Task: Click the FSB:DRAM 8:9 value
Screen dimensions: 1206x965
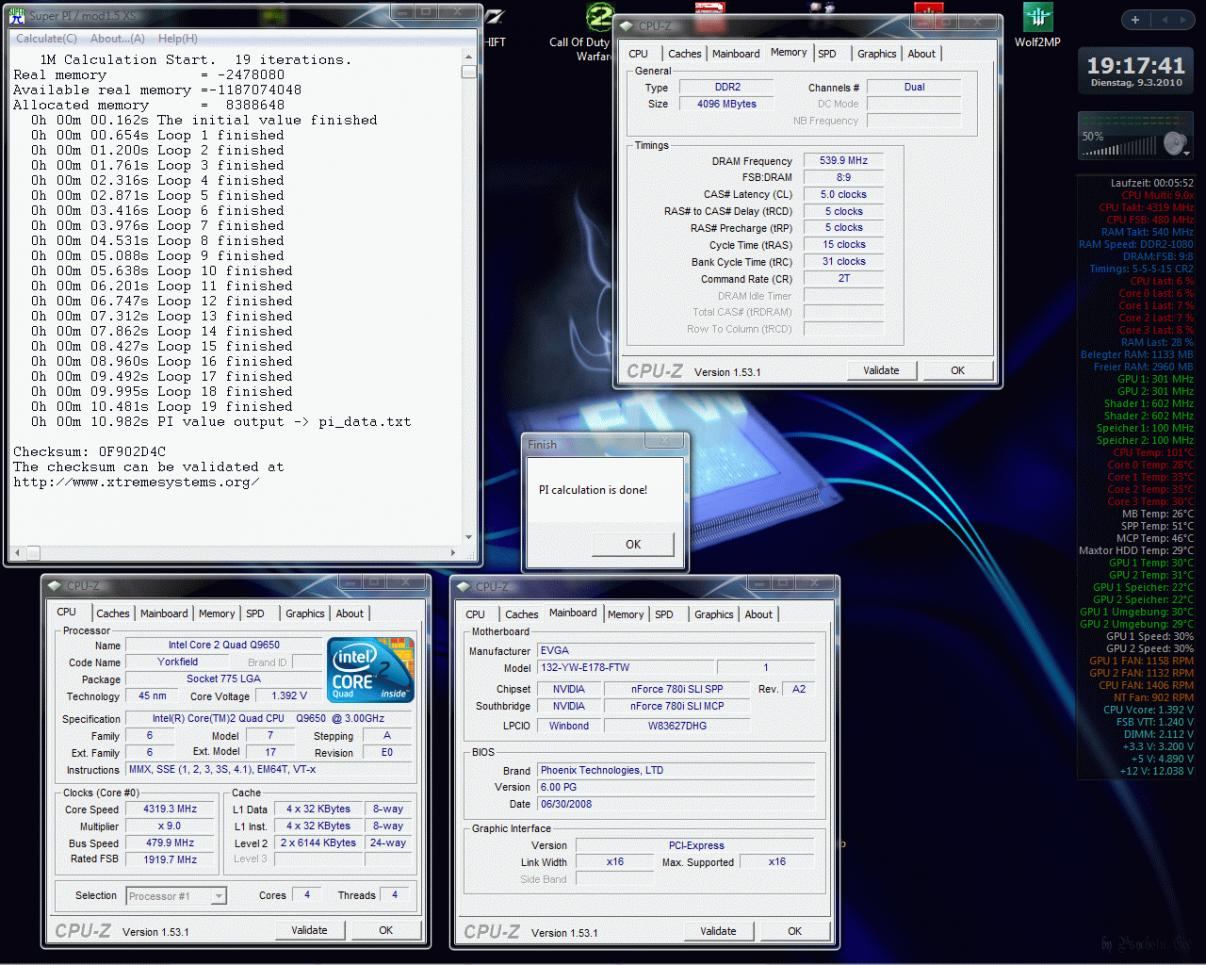Action: (x=843, y=177)
